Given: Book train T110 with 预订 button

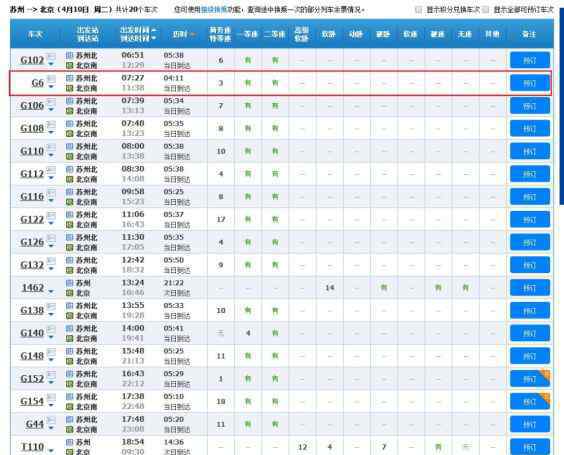Looking at the screenshot, I should [530, 447].
